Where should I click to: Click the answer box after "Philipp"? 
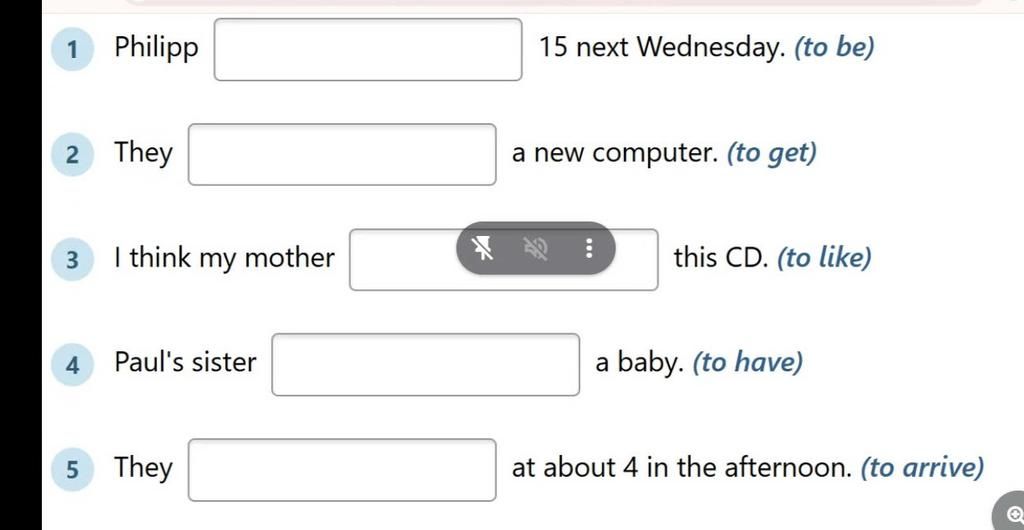(x=368, y=49)
